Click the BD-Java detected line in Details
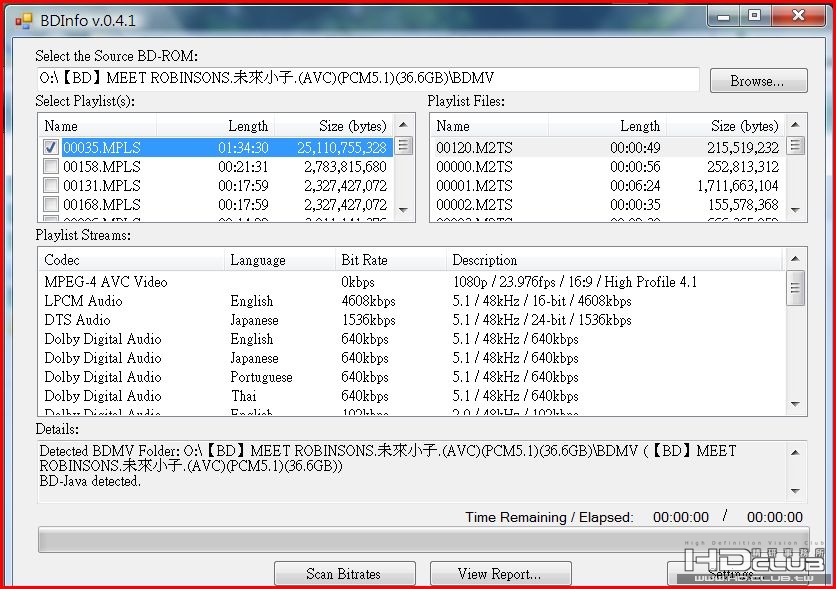 pyautogui.click(x=90, y=481)
